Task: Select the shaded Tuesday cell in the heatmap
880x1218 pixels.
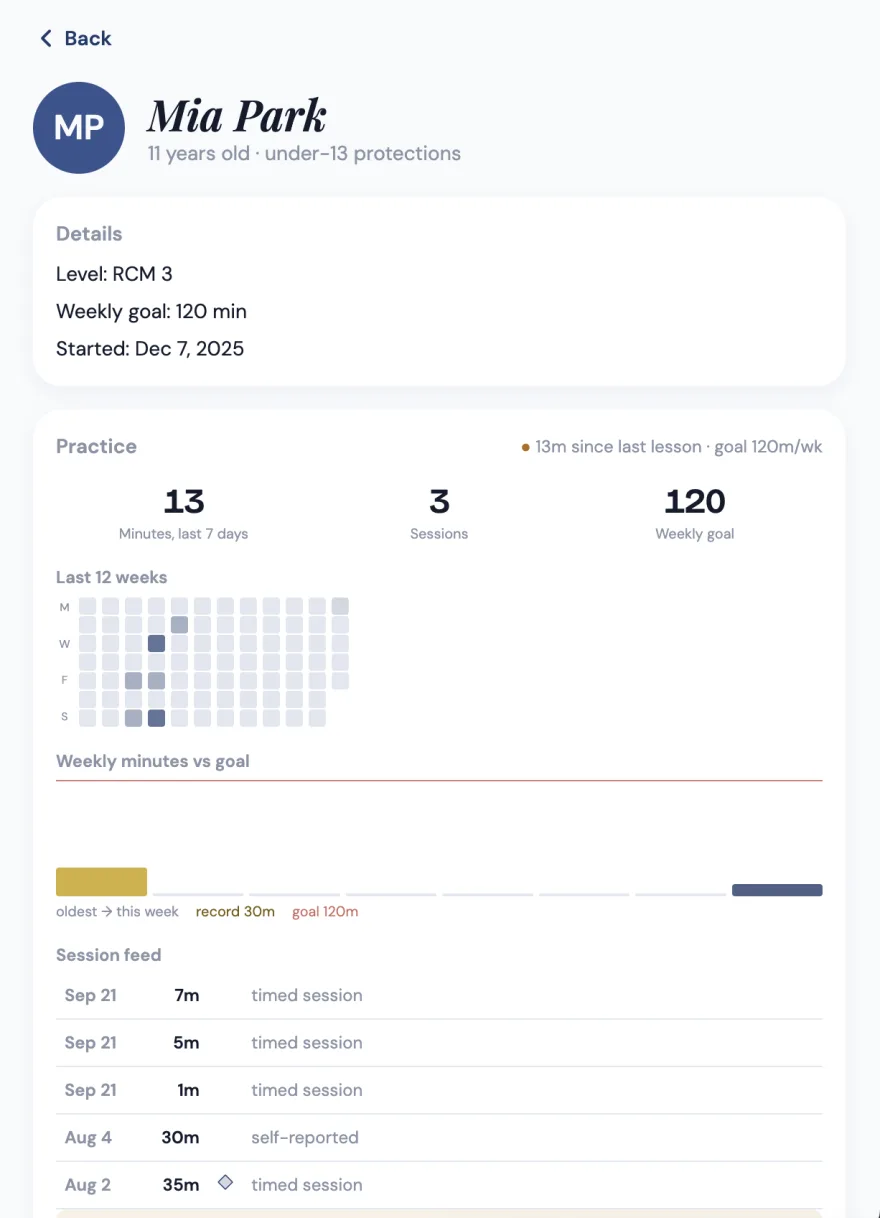Action: 179,625
